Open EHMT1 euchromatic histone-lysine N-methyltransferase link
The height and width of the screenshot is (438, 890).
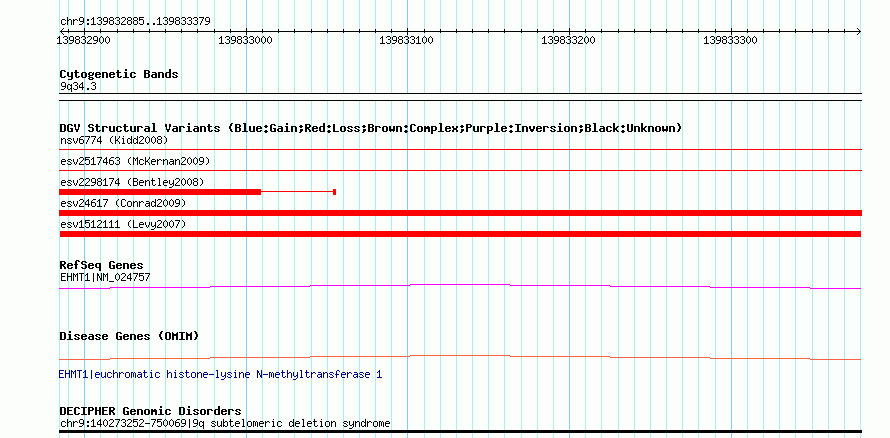pos(220,375)
